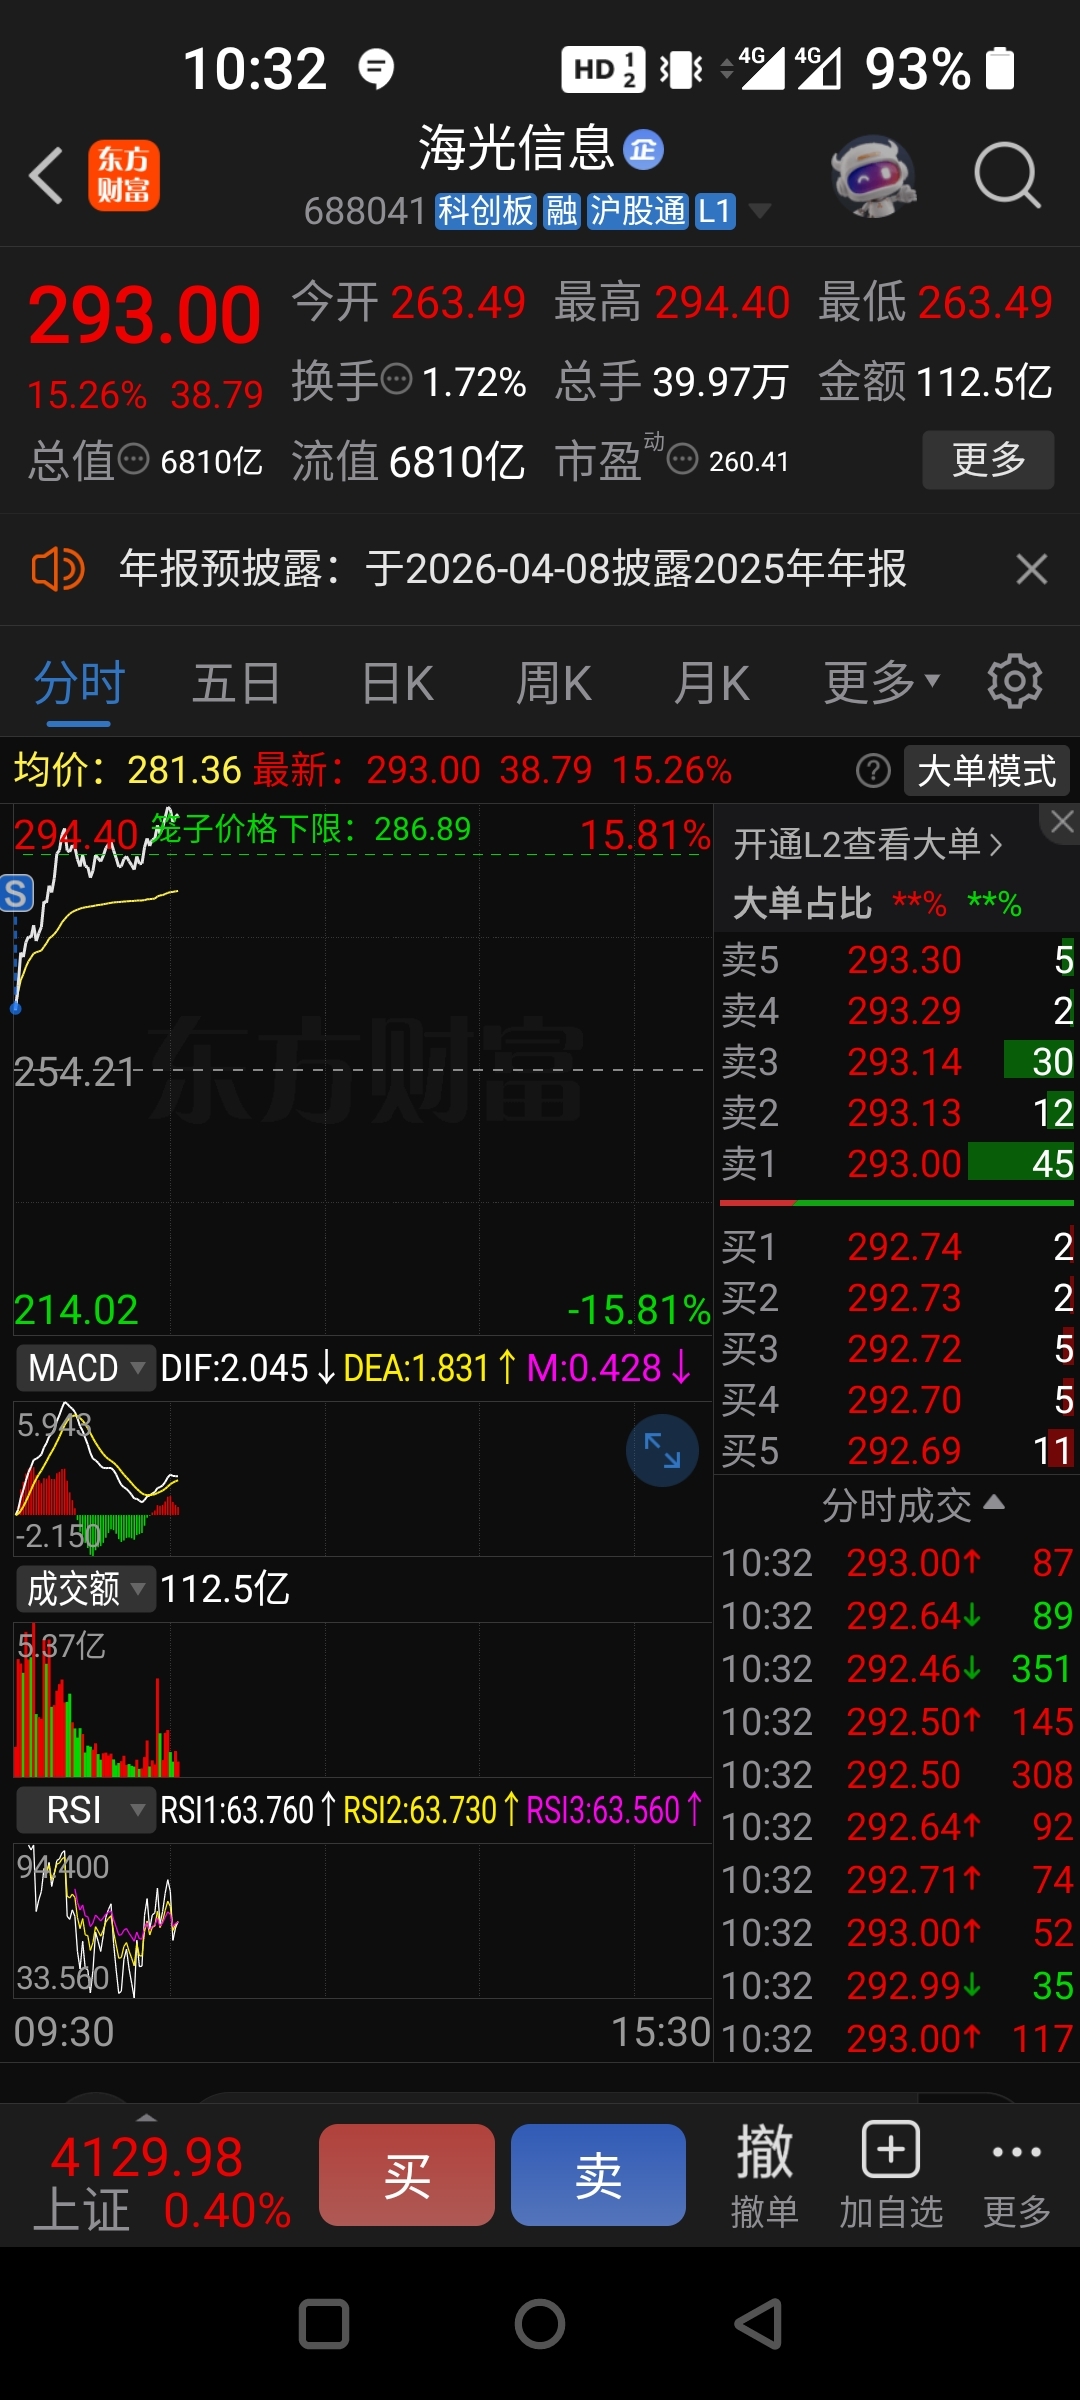Open 开通L2查看大单 link

coord(867,845)
